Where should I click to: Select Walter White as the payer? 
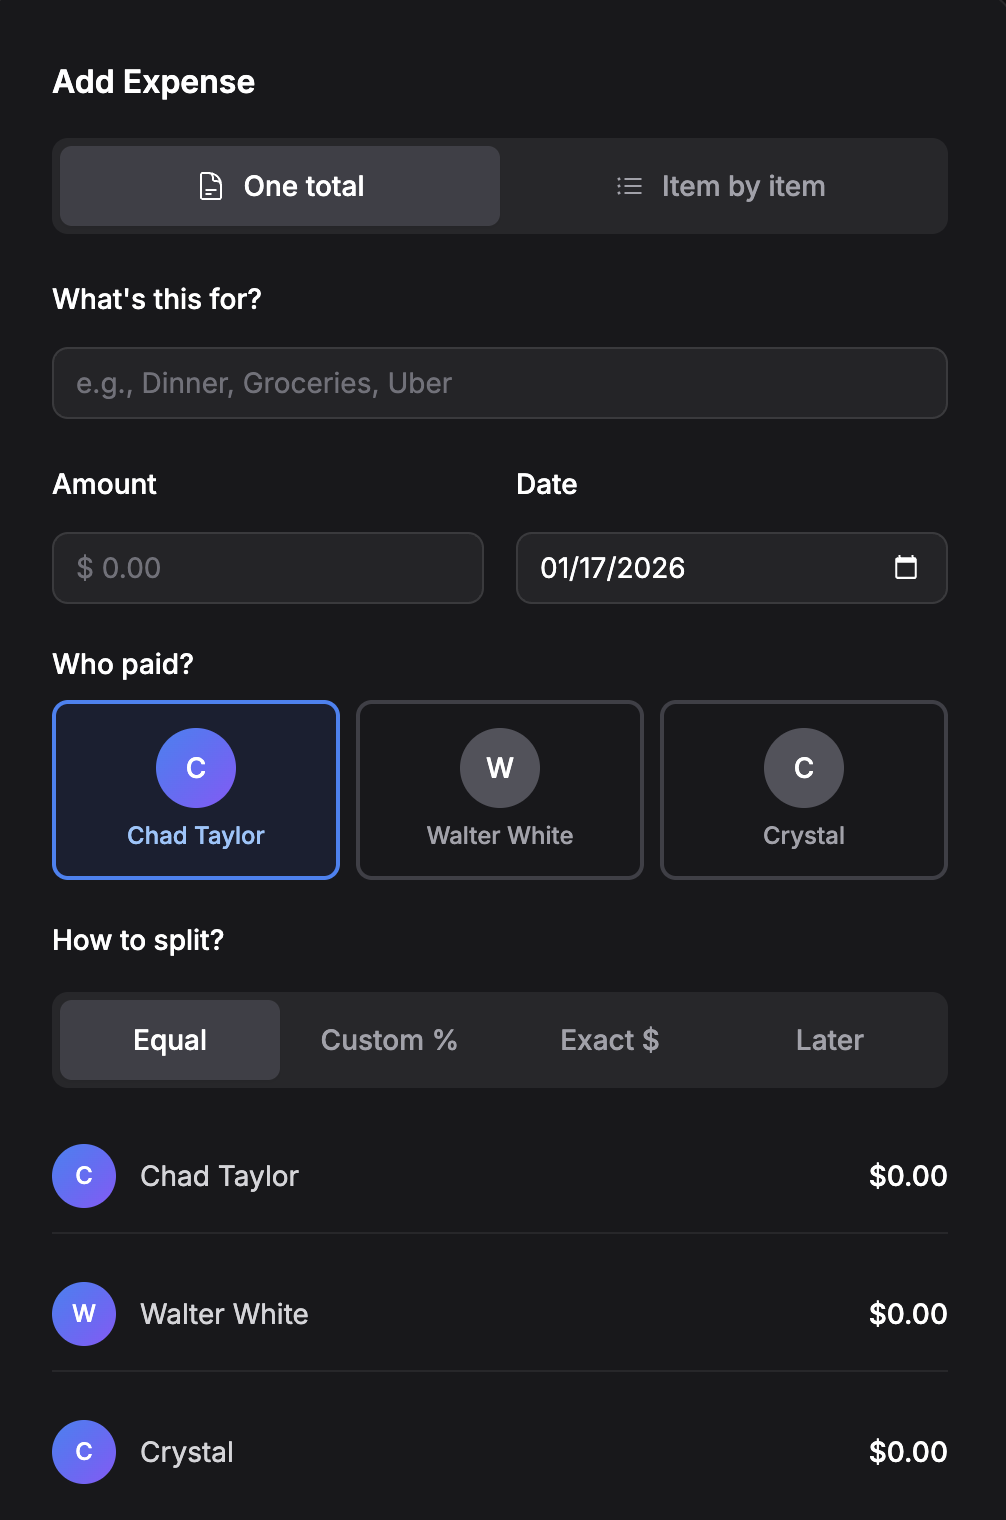tap(499, 790)
